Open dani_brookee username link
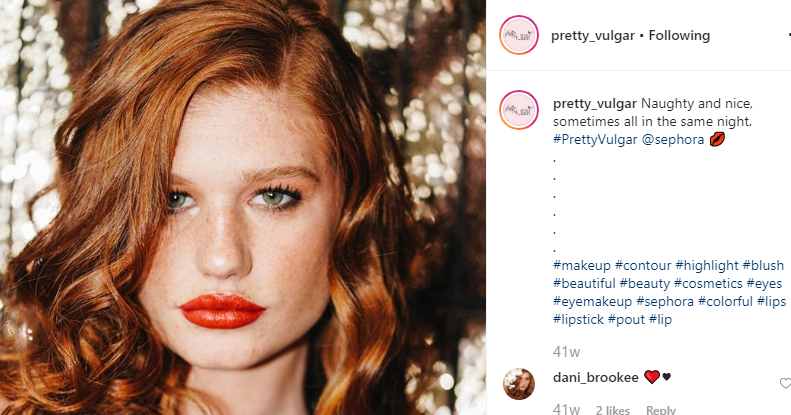 (595, 377)
